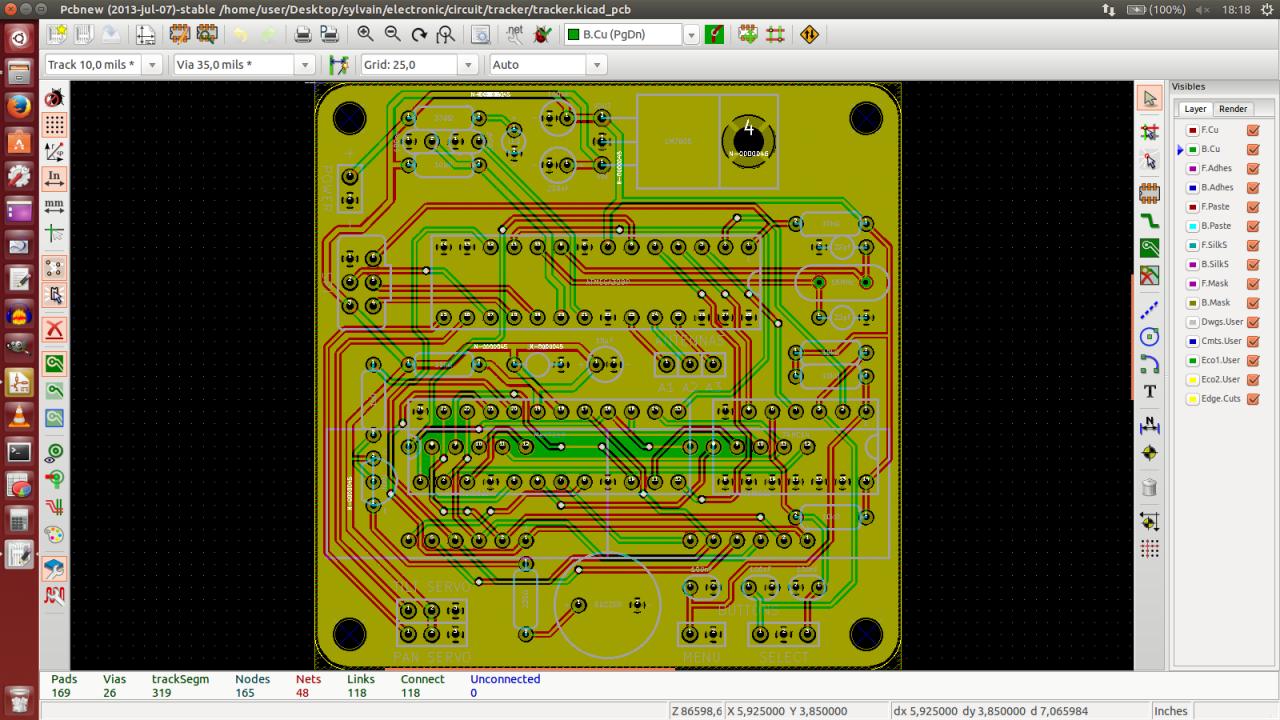
Task: Click the F.Cu layer color swatch
Action: pyautogui.click(x=1192, y=130)
